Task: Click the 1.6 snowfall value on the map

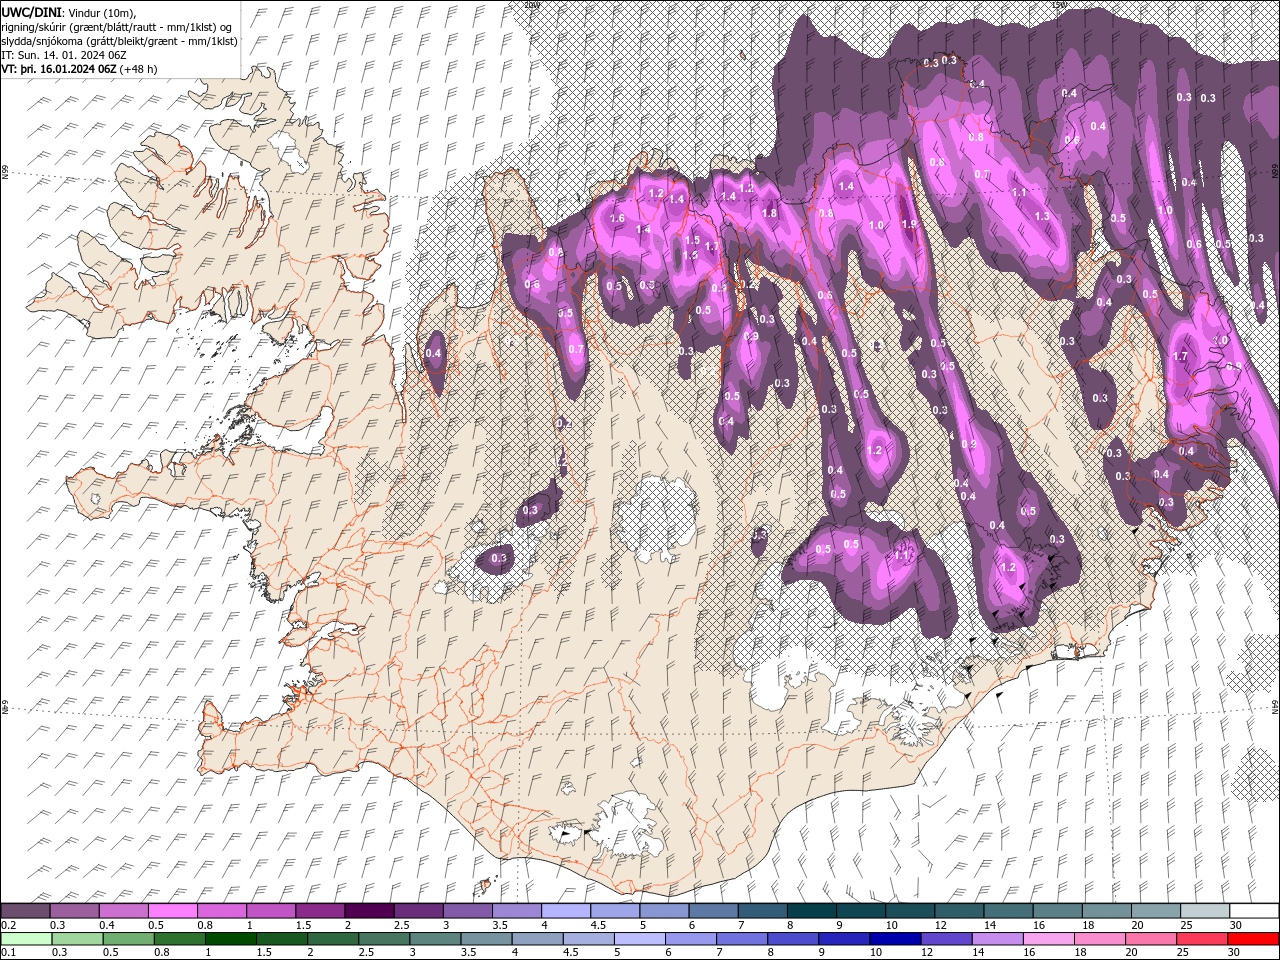Action: point(617,218)
